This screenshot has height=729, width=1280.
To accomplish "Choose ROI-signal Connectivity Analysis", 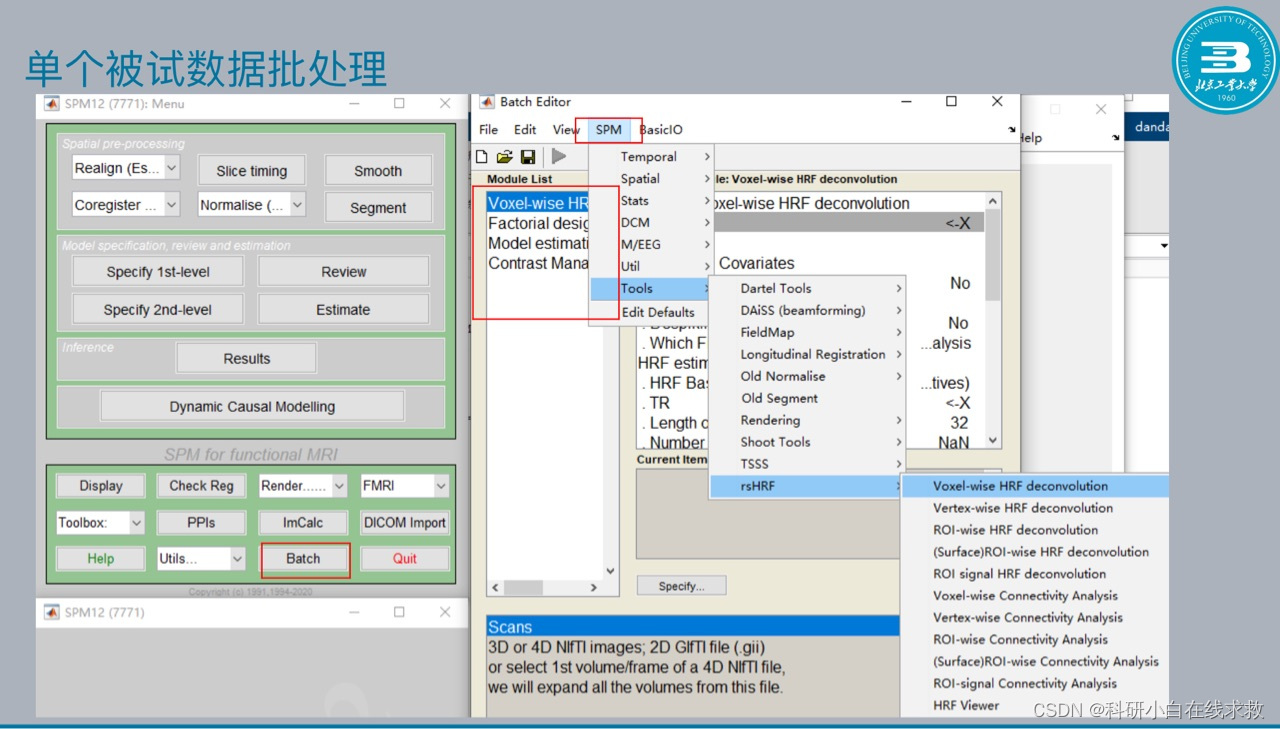I will [1035, 685].
